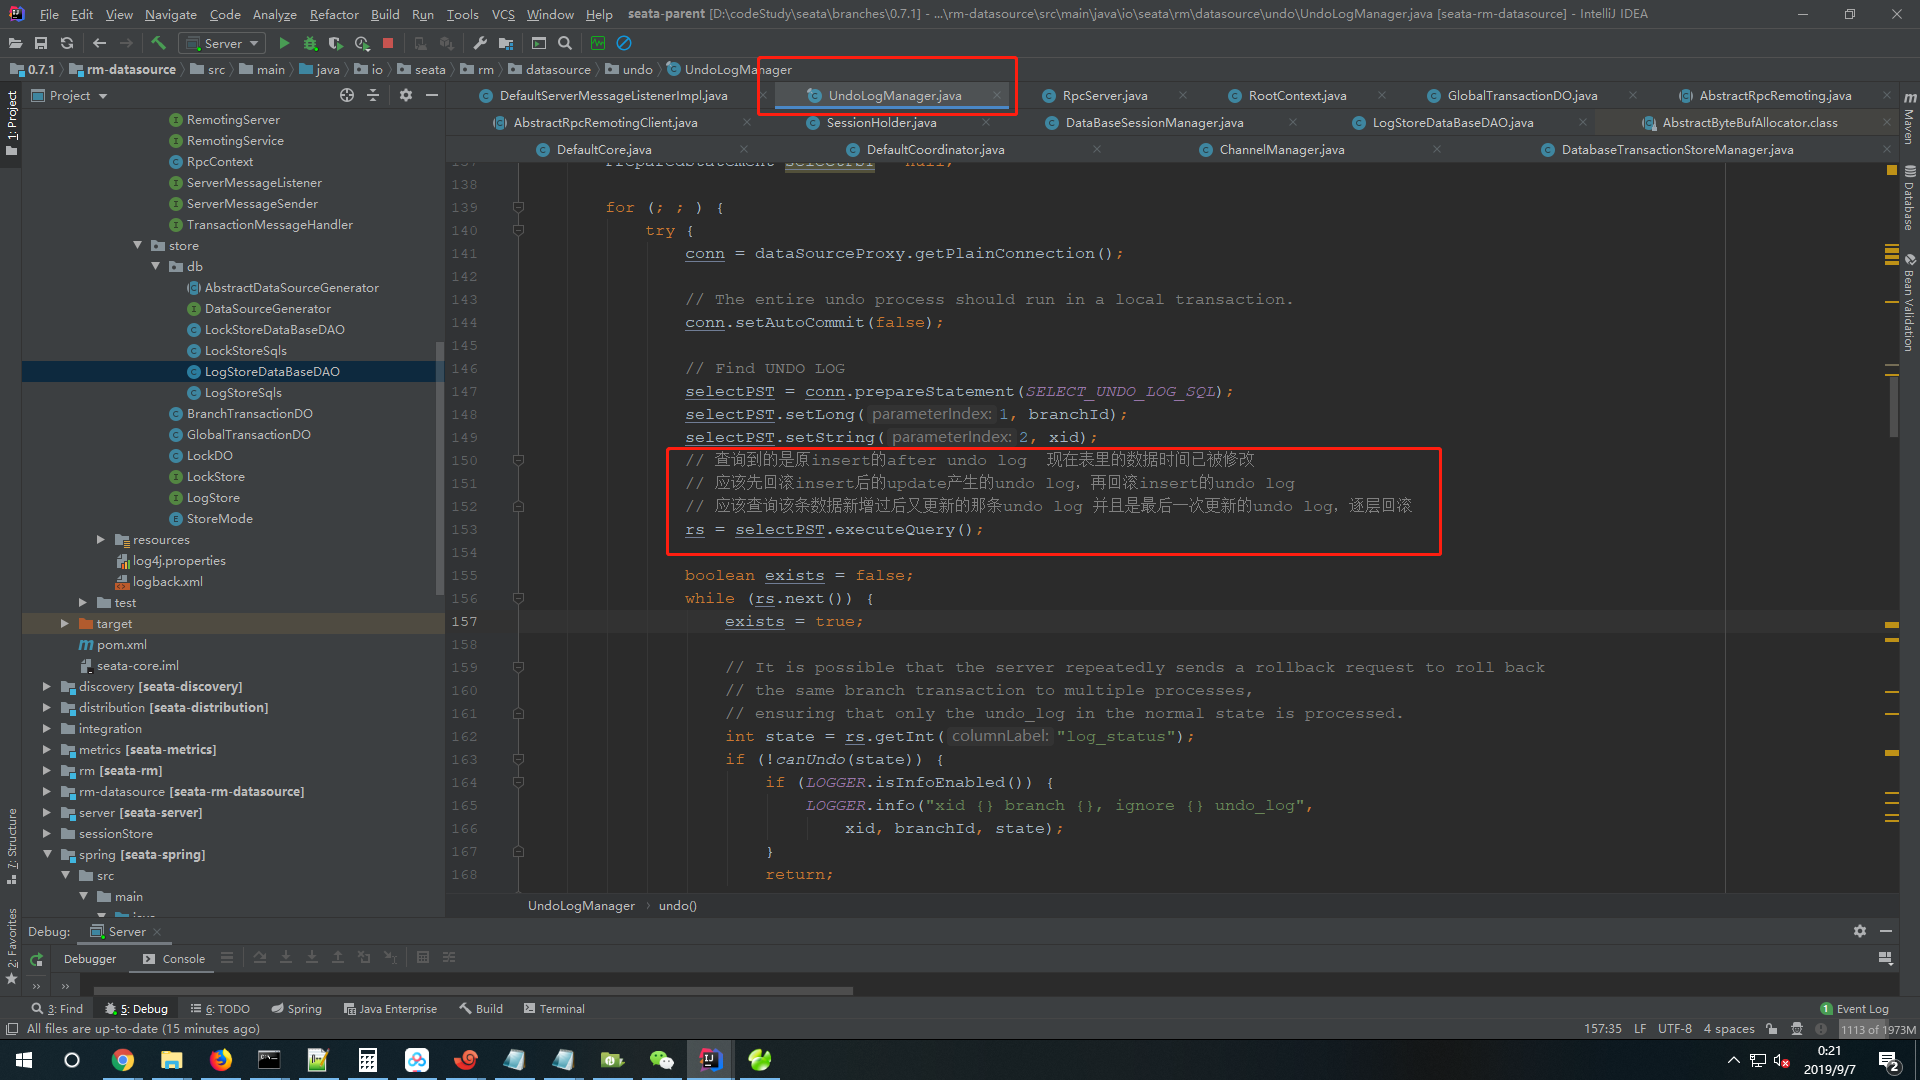
Task: Collapse the store folder in tree
Action: (x=138, y=245)
